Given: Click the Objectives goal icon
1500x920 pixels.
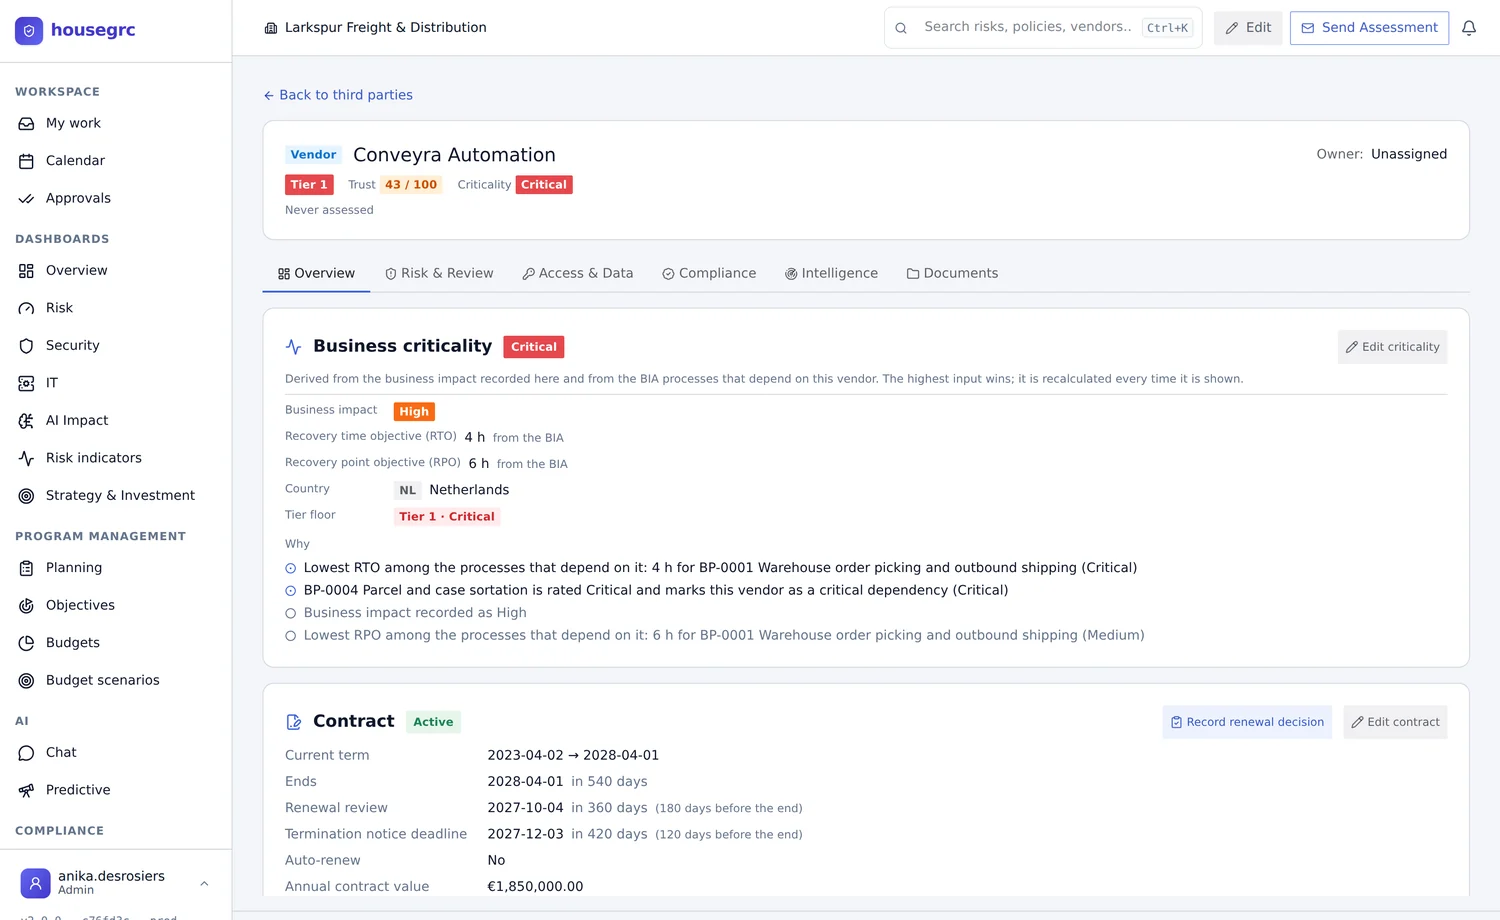Looking at the screenshot, I should point(26,606).
